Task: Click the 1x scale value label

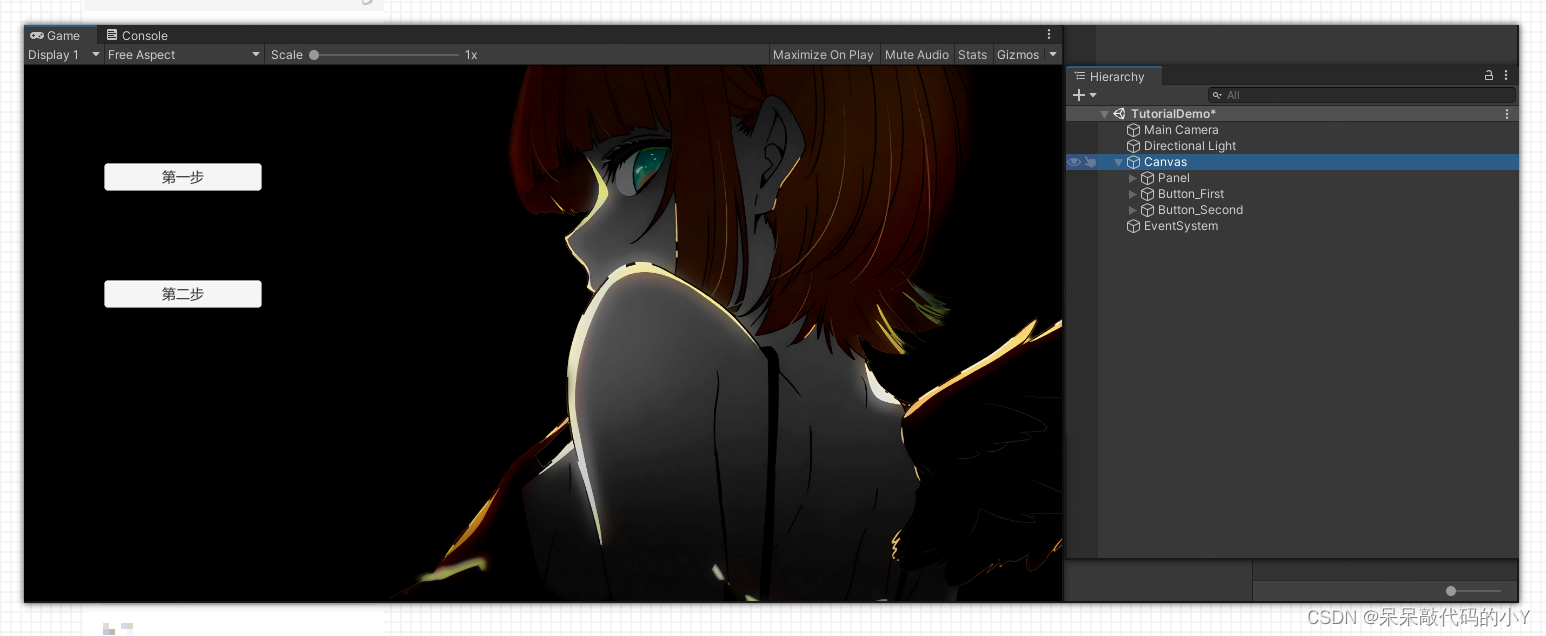Action: (471, 55)
